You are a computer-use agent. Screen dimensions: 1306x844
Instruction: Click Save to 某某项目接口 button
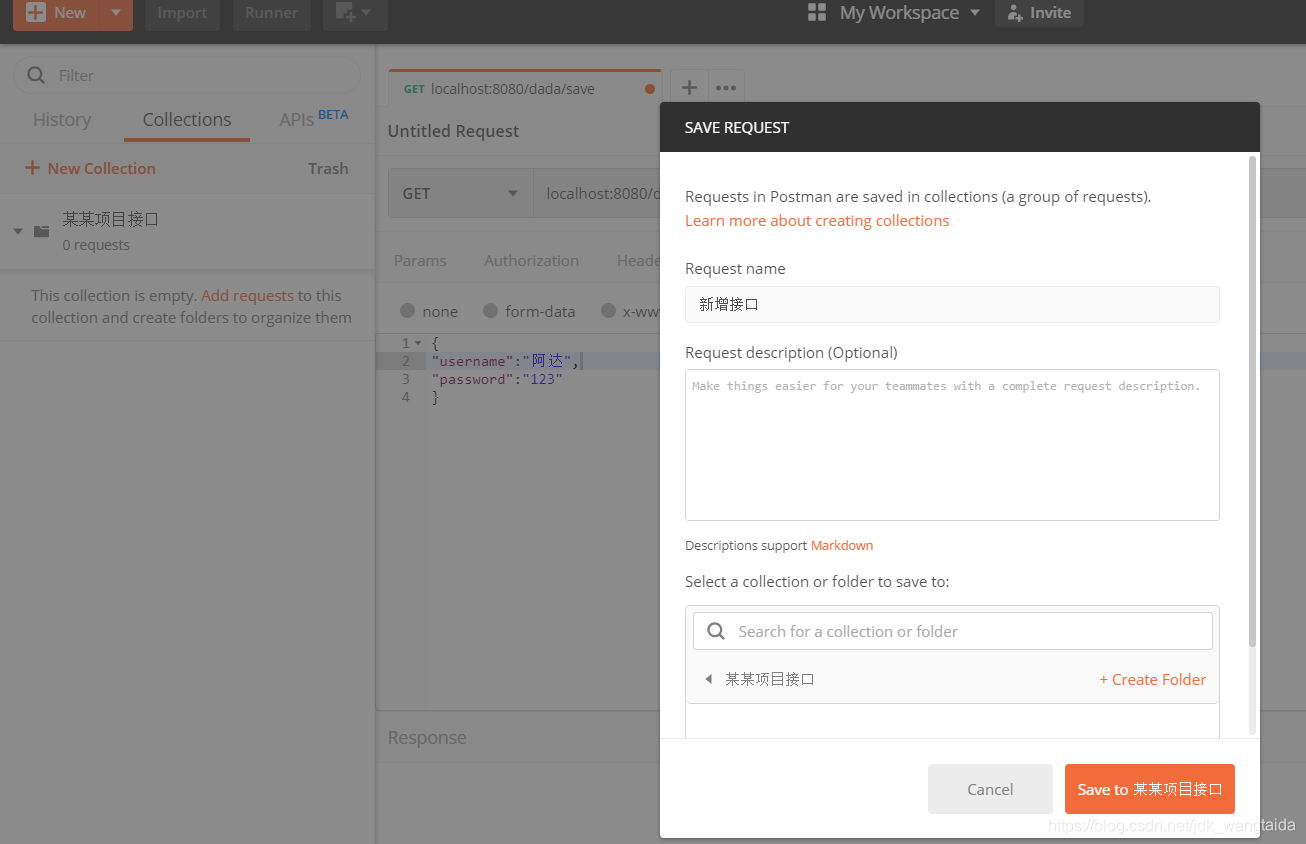[x=1149, y=789]
